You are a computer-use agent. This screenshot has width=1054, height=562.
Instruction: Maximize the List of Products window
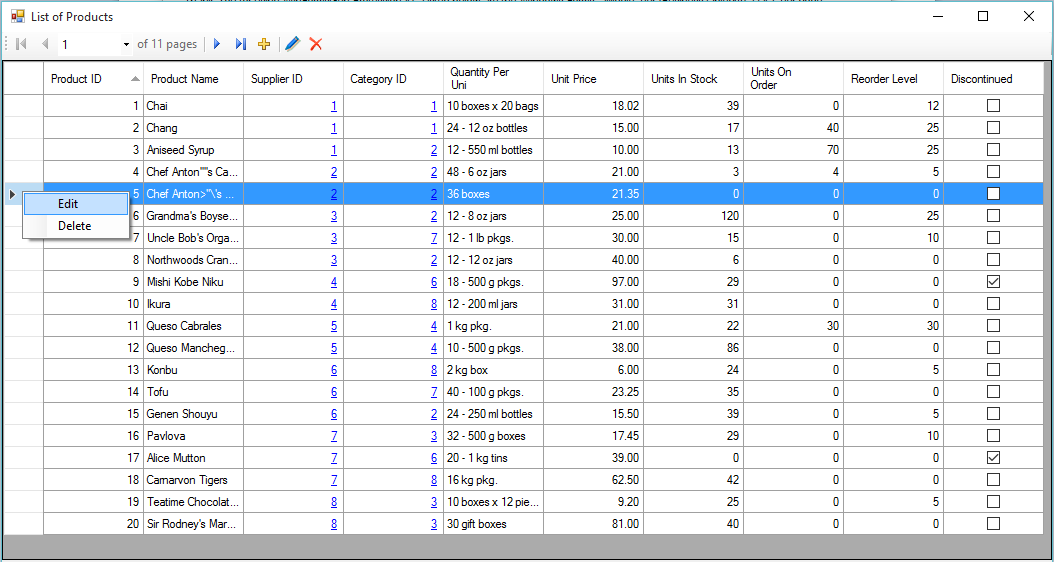[983, 17]
